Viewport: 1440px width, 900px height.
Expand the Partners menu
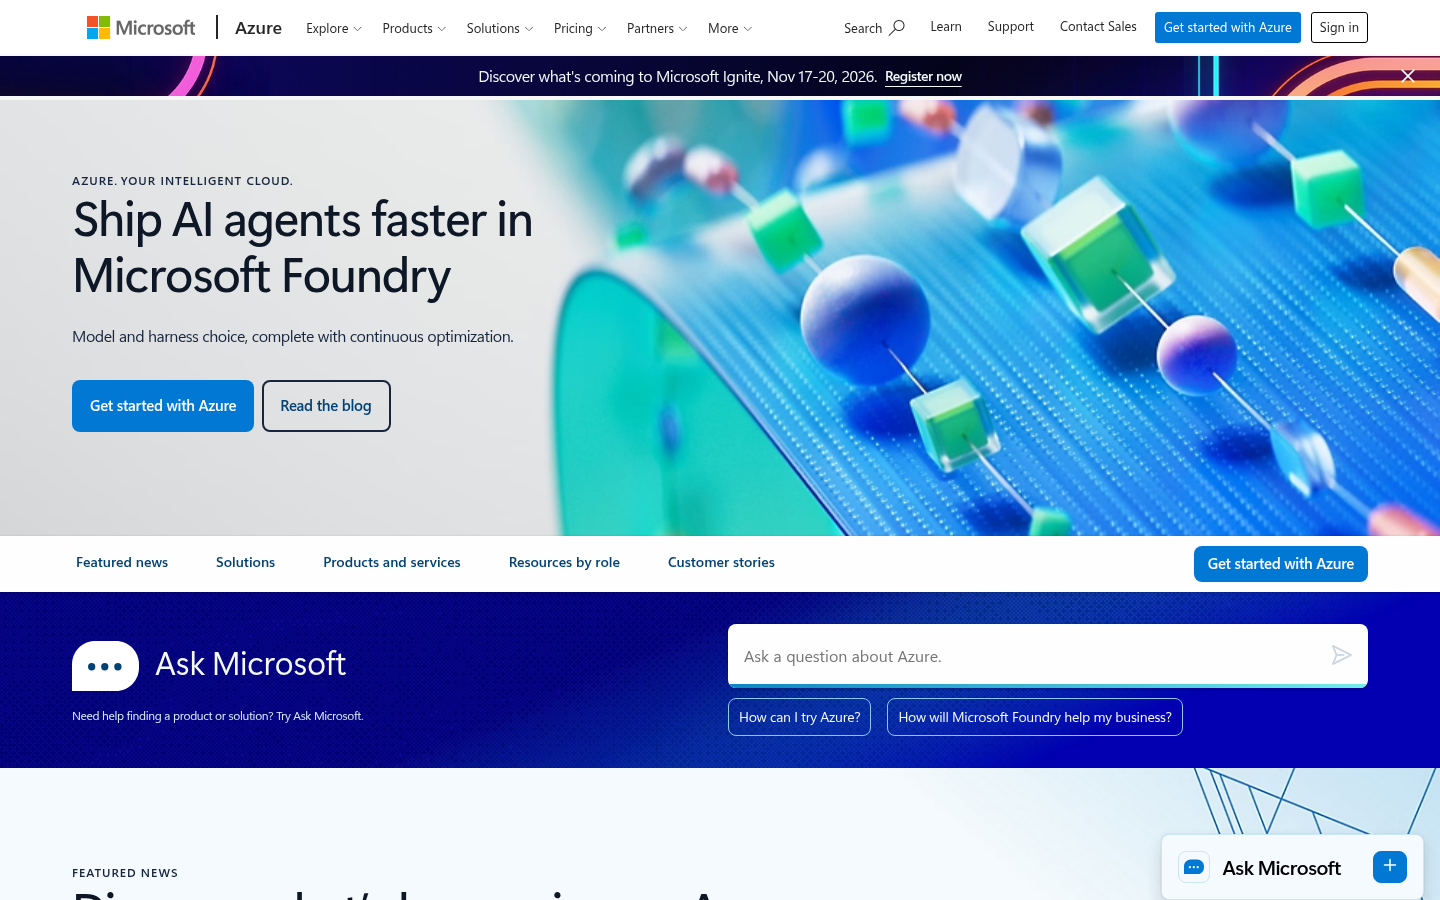click(x=657, y=28)
